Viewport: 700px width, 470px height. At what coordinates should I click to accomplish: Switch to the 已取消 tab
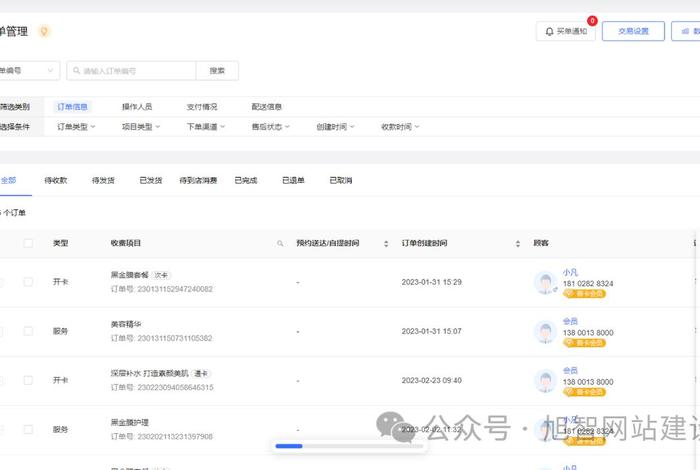[341, 180]
